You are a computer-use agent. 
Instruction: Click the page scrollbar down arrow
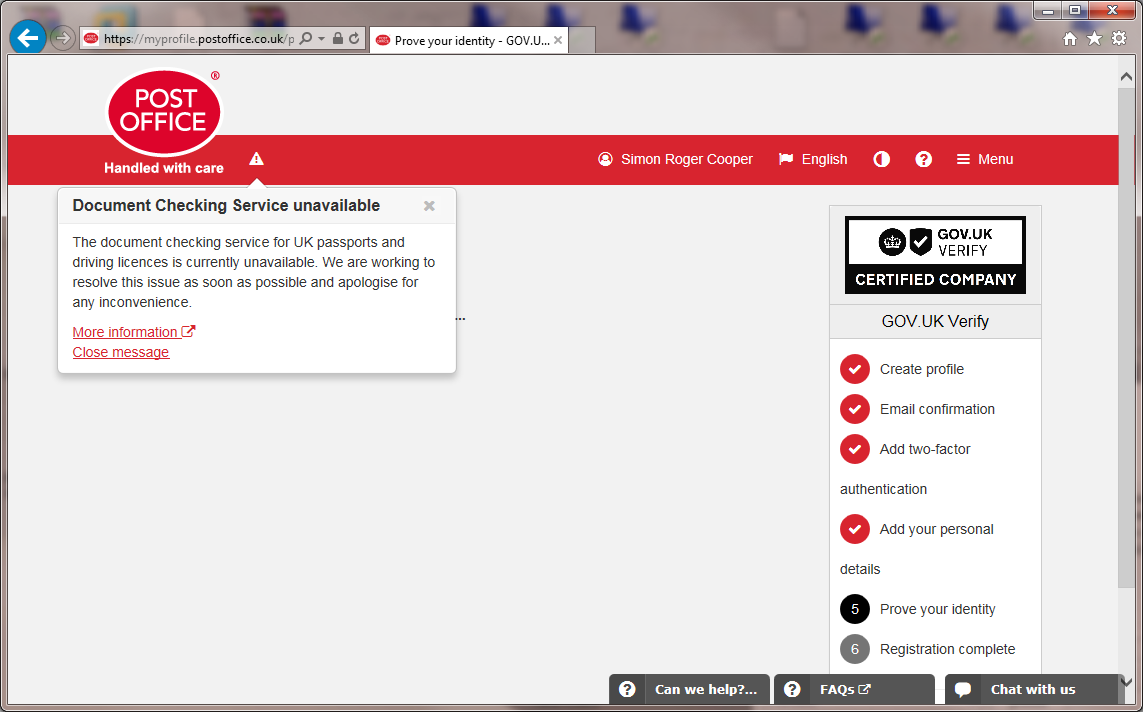click(x=1126, y=683)
